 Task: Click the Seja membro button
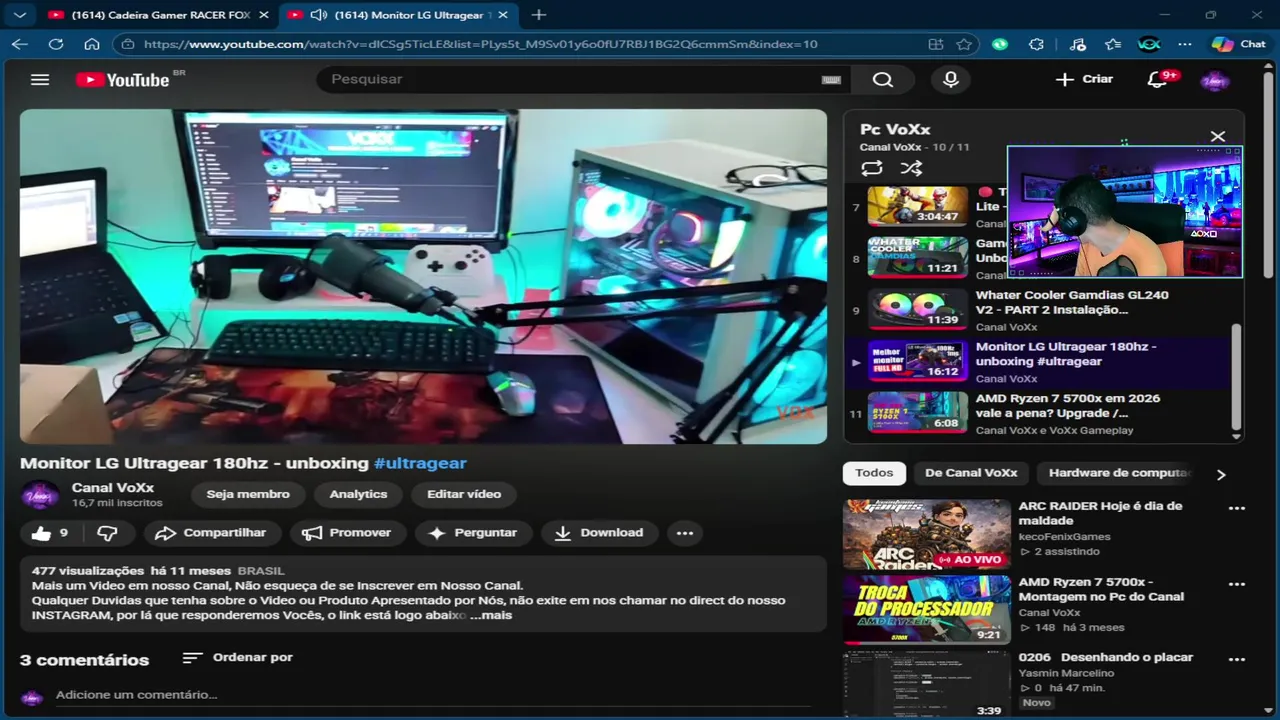pos(248,494)
